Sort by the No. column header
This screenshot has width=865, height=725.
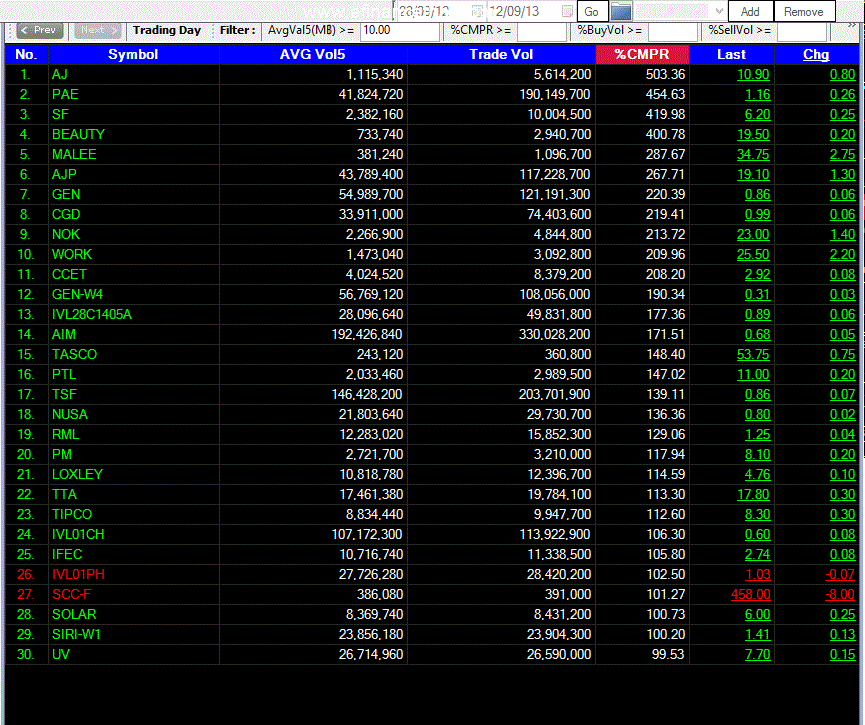[x=26, y=55]
